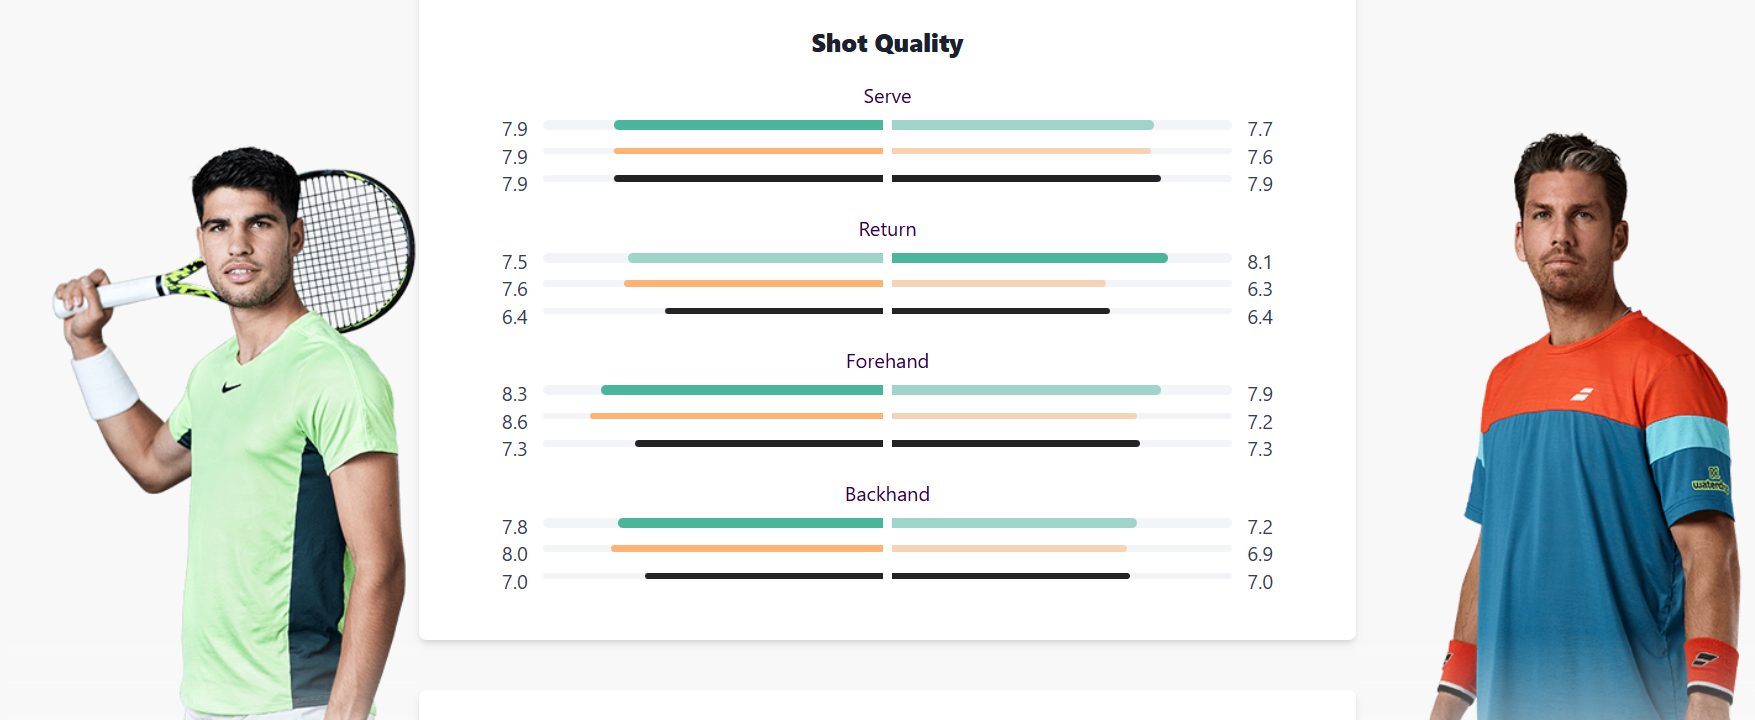Click the 8.1 Return value on right
The image size is (1755, 720).
tap(1260, 262)
